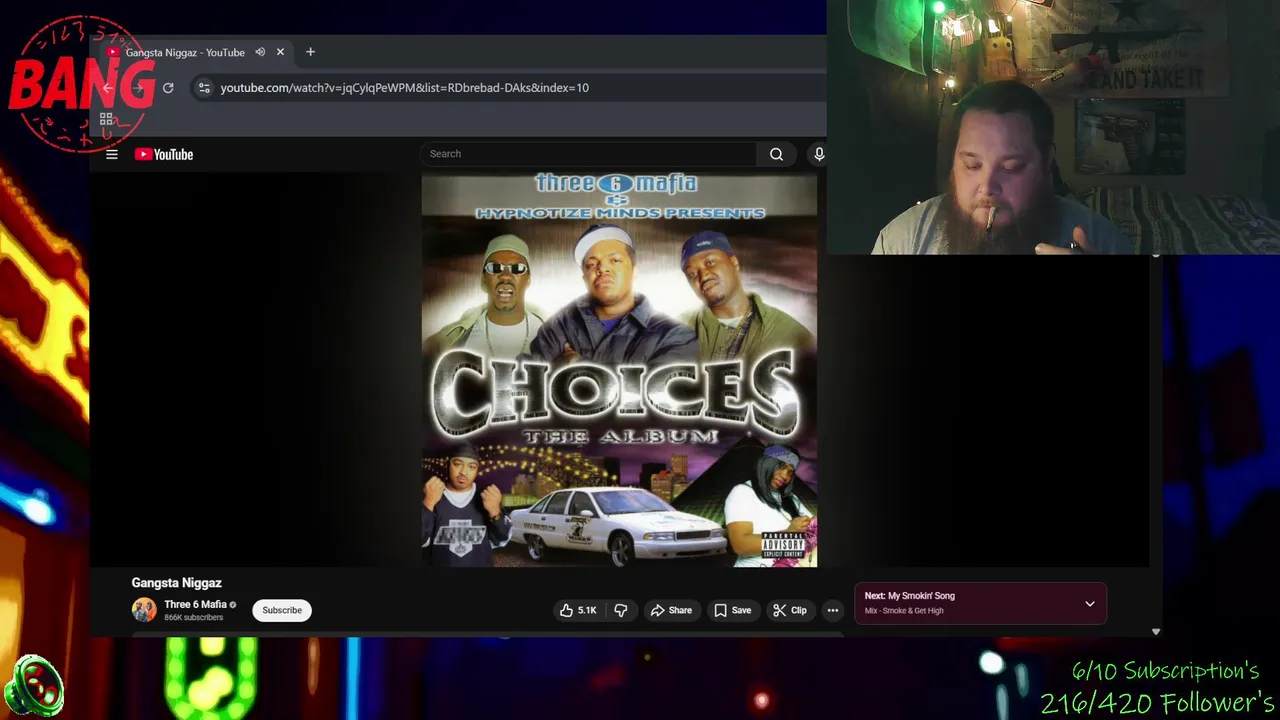Start voice search with the microphone icon
This screenshot has height=720, width=1280.
click(819, 154)
